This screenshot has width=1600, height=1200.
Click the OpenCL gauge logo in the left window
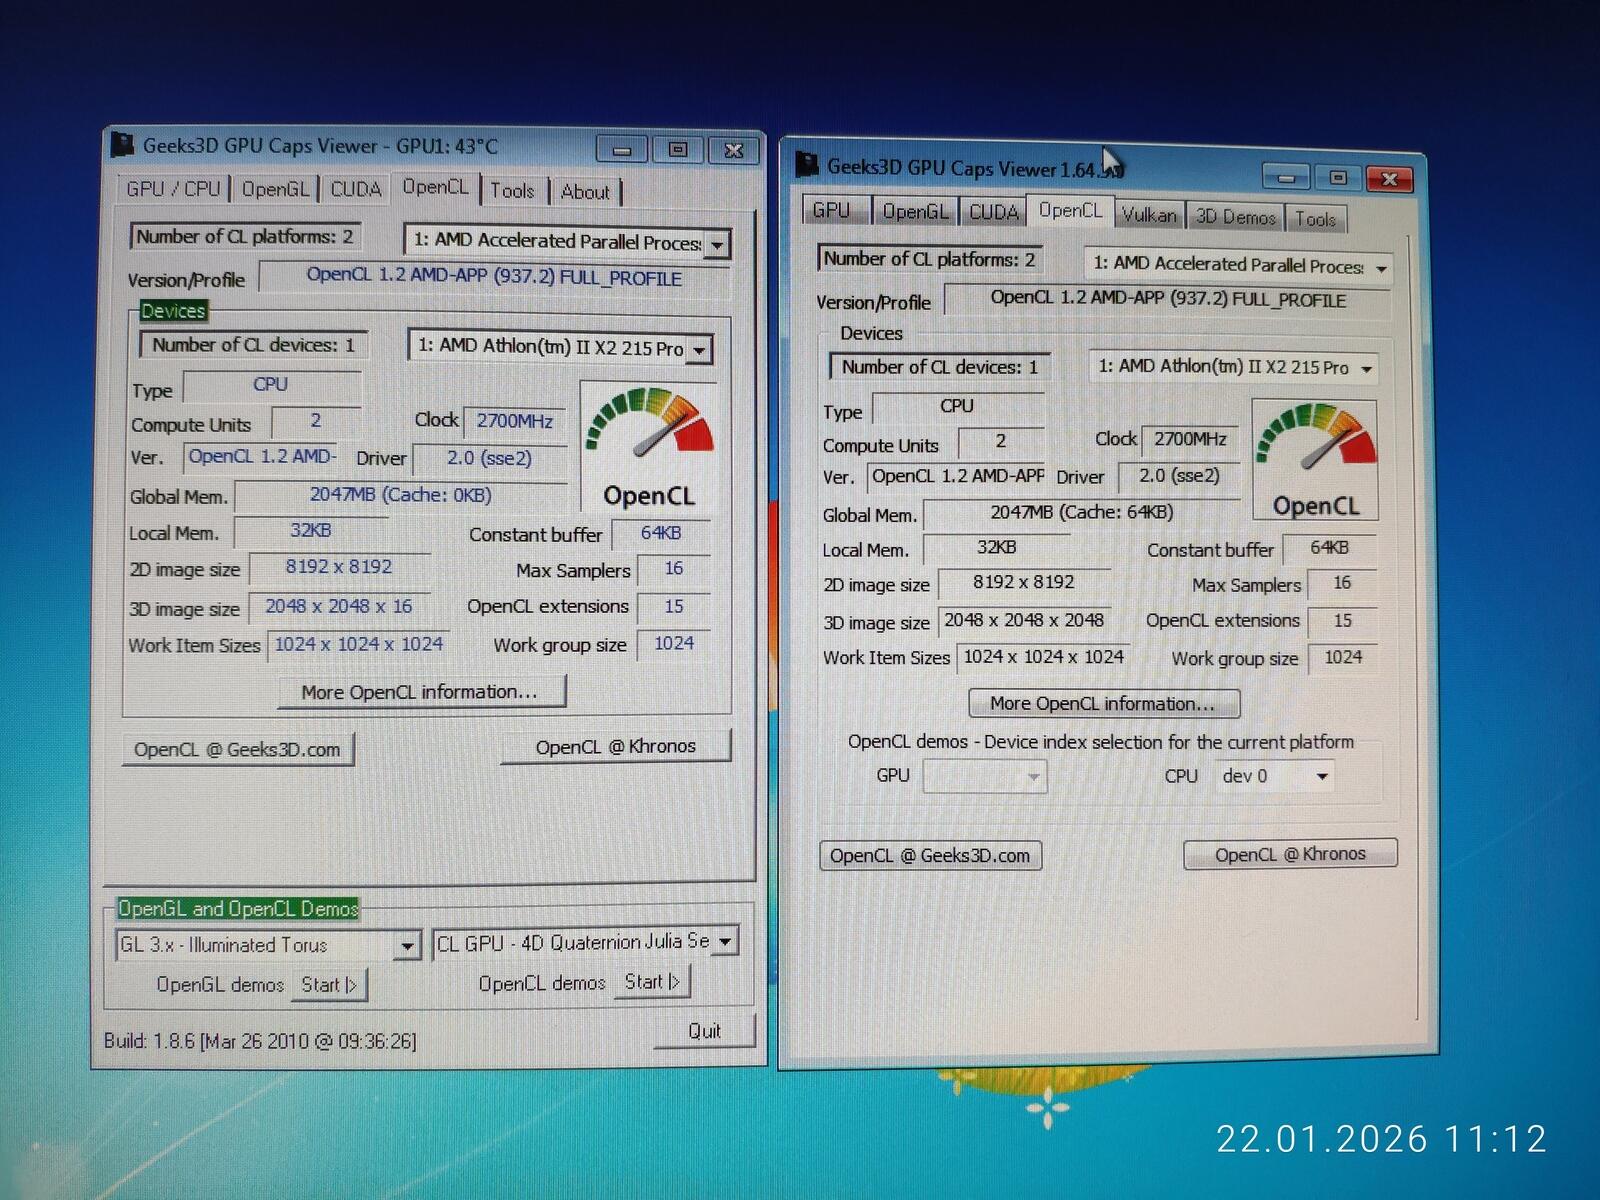[648, 448]
